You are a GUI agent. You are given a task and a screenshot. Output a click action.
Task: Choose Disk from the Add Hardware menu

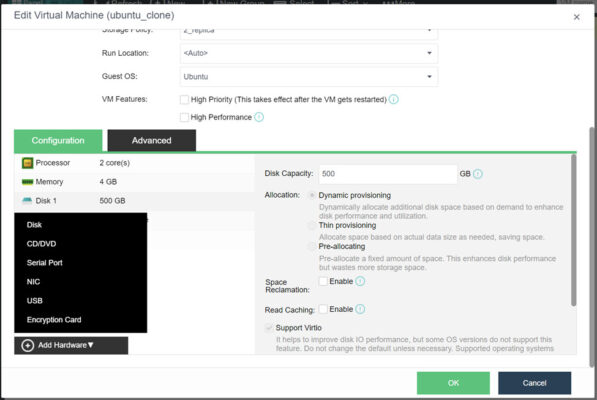pyautogui.click(x=81, y=225)
